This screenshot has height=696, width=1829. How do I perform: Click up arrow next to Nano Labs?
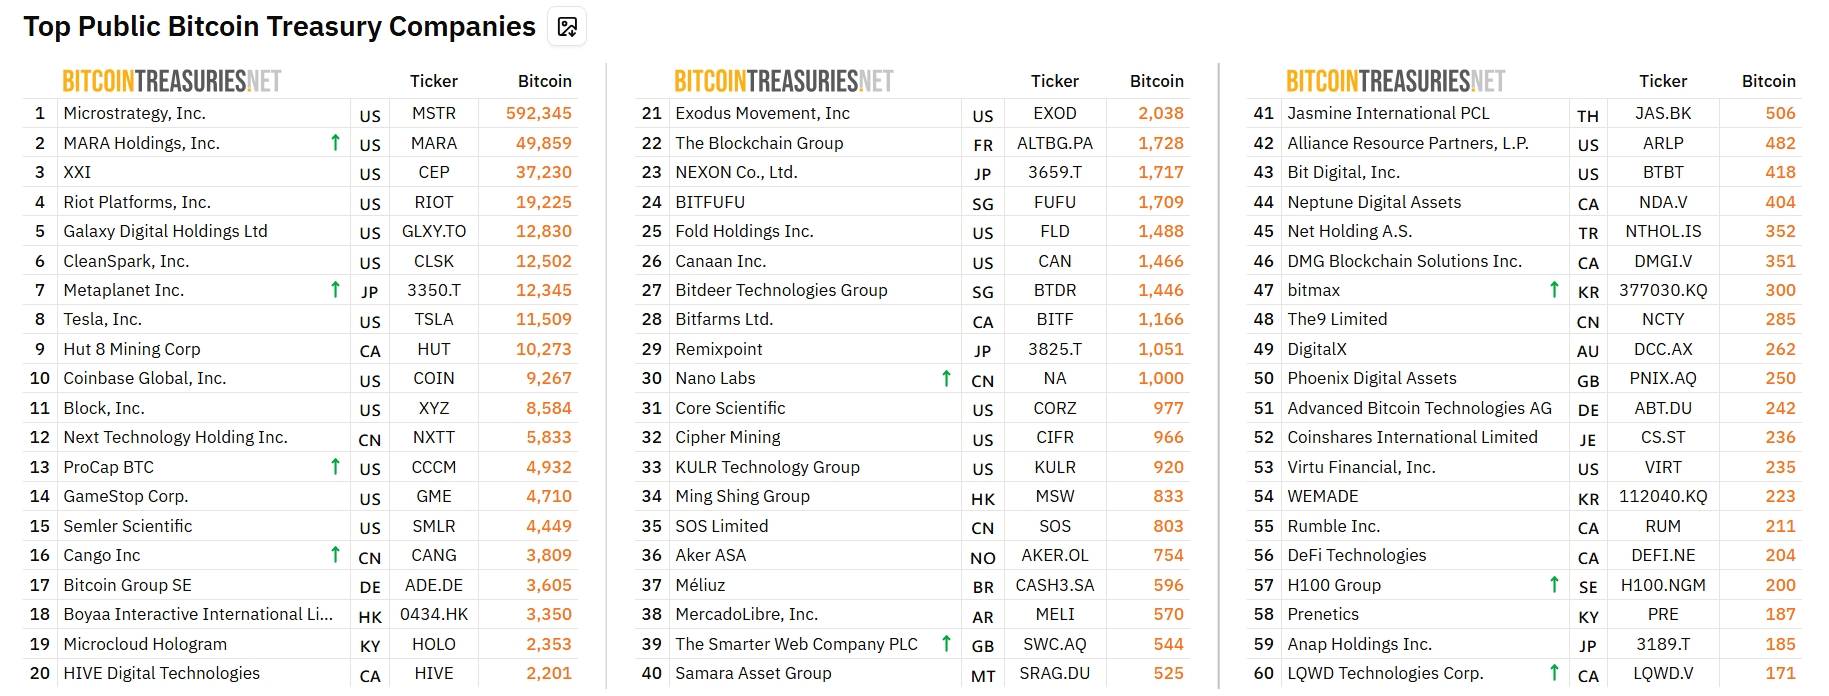click(x=947, y=378)
